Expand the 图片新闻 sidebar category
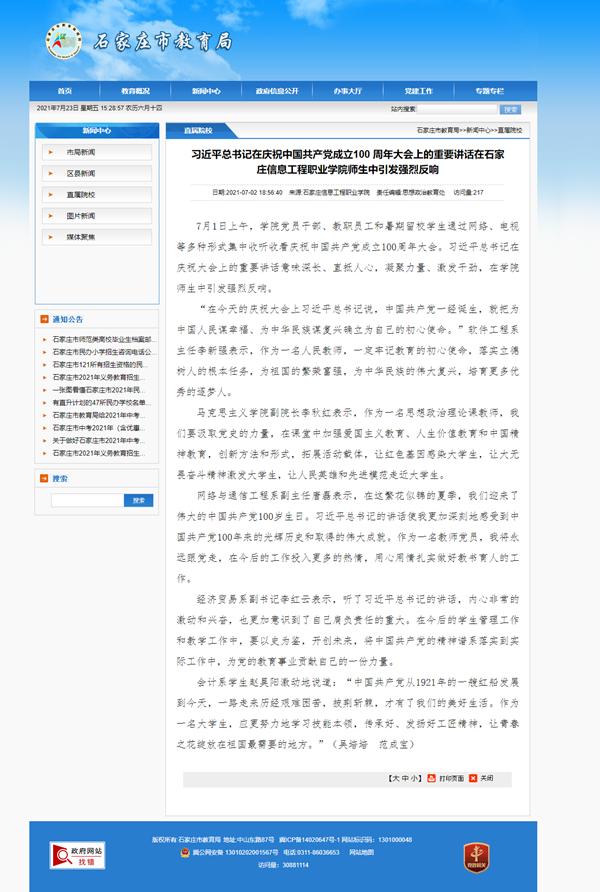The width and height of the screenshot is (600, 892). click(81, 215)
